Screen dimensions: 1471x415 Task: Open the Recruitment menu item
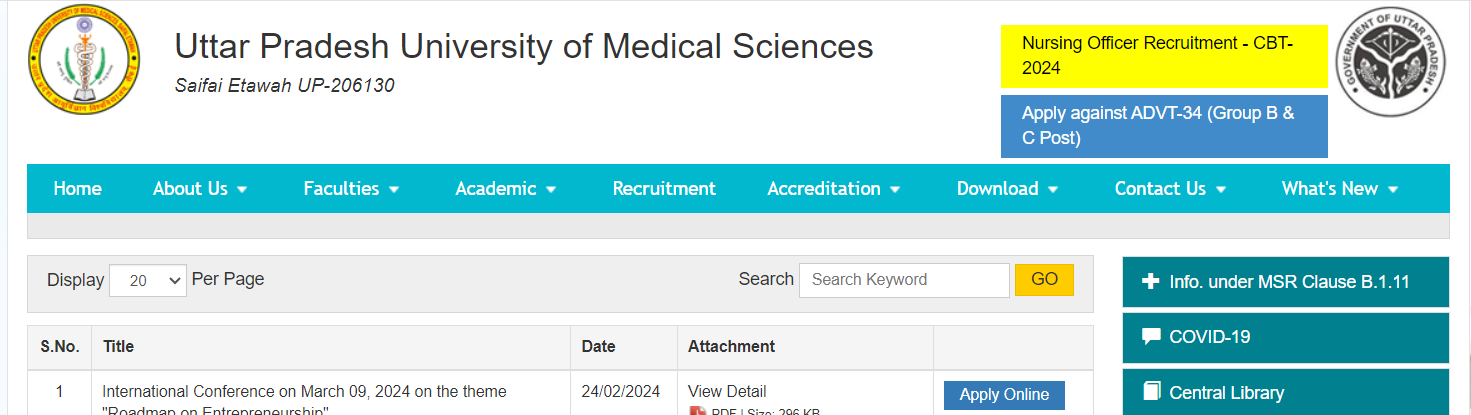coord(664,188)
